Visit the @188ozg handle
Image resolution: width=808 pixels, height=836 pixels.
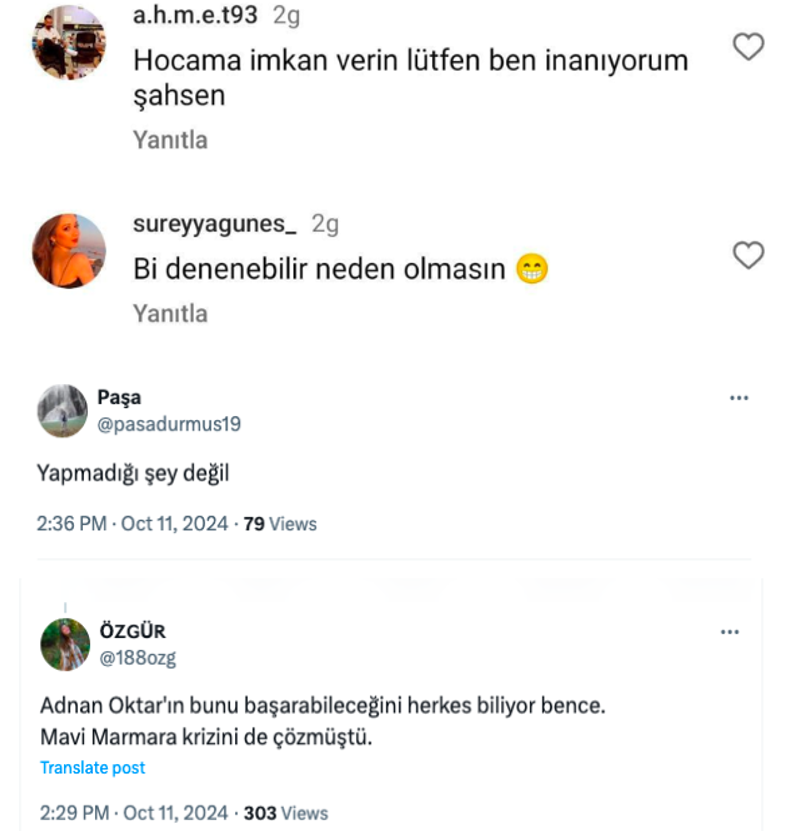pyautogui.click(x=138, y=658)
